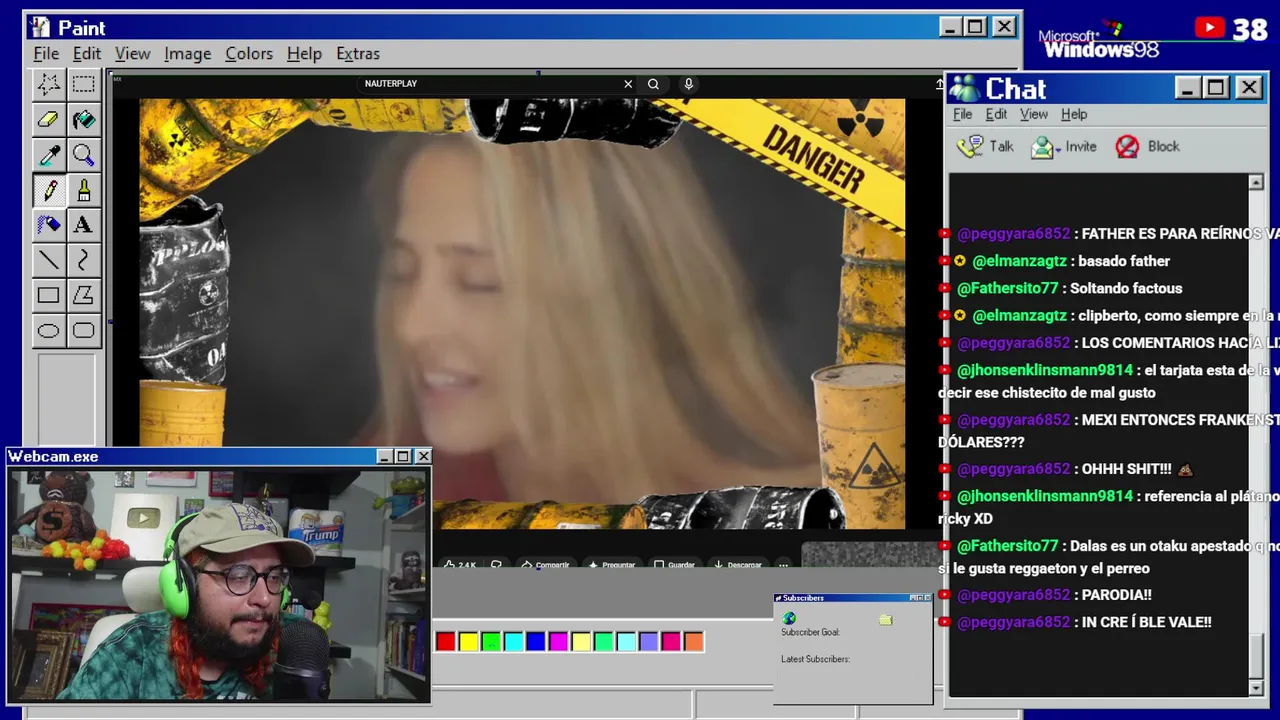The width and height of the screenshot is (1280, 720).
Task: Click the globe icon in Subscribers window
Action: click(x=789, y=618)
